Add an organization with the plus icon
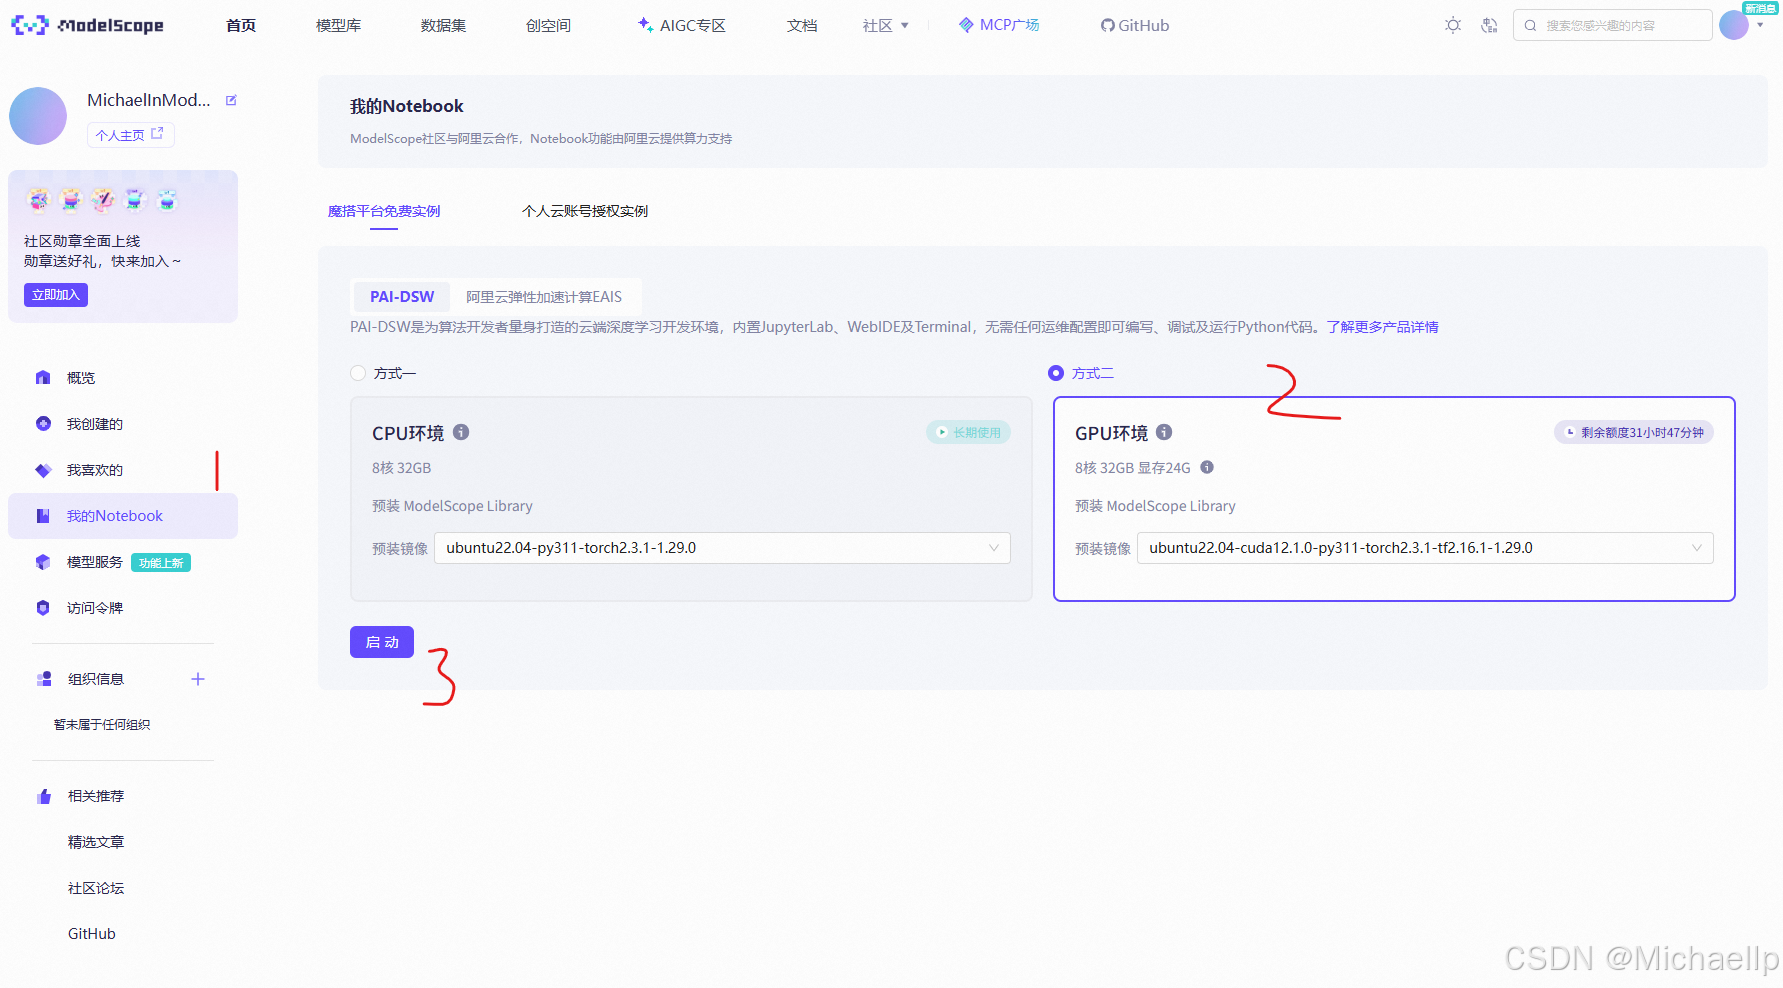 coord(198,679)
